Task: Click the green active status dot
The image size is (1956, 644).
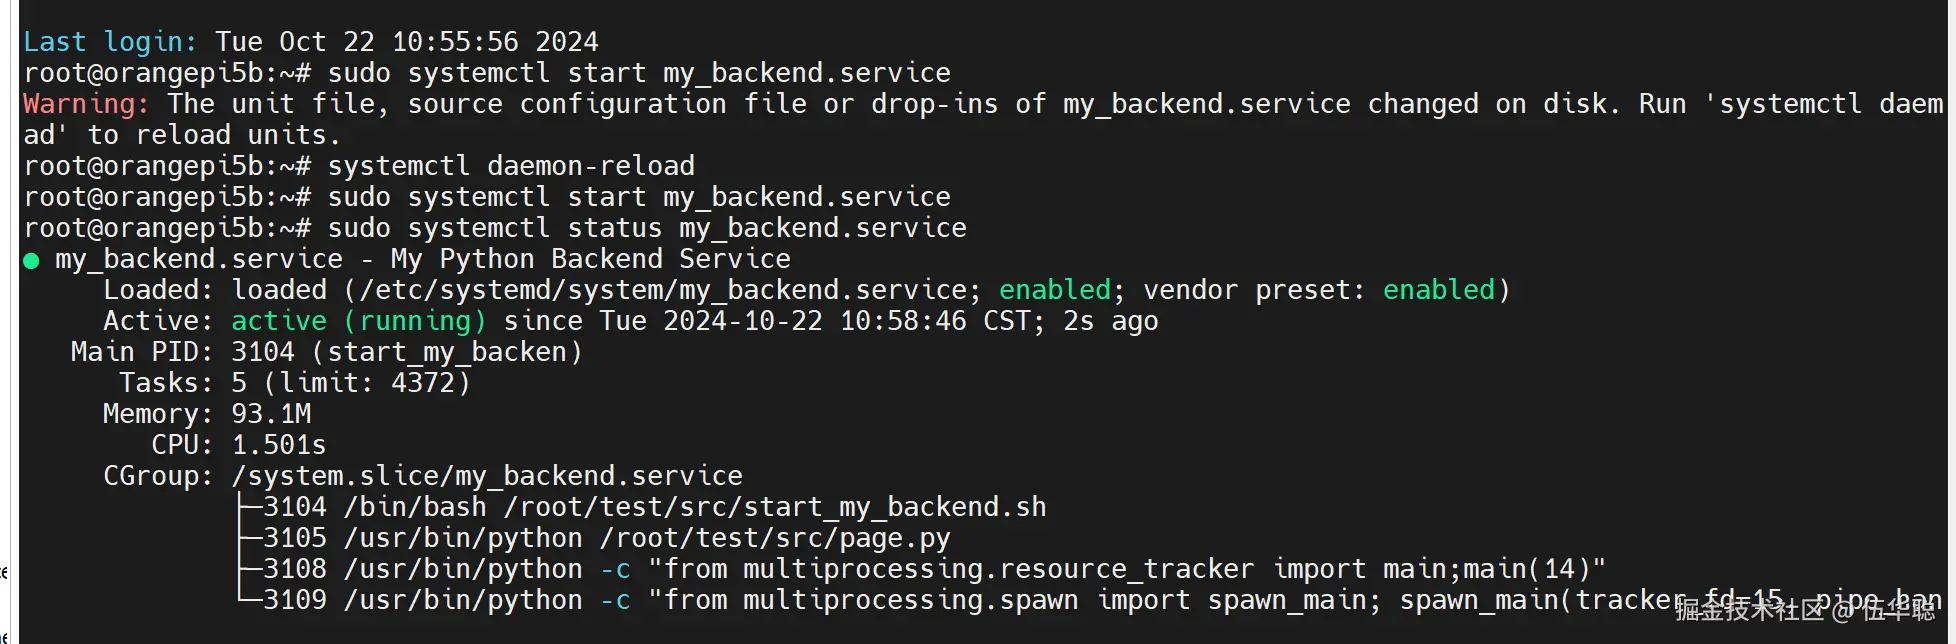Action: pyautogui.click(x=31, y=261)
